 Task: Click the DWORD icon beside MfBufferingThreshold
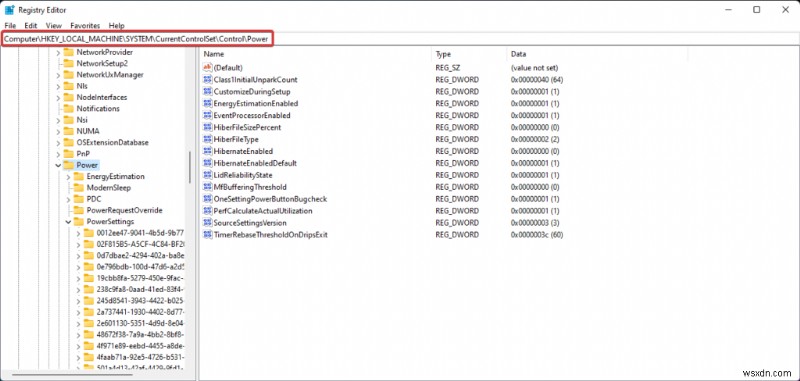click(x=207, y=187)
